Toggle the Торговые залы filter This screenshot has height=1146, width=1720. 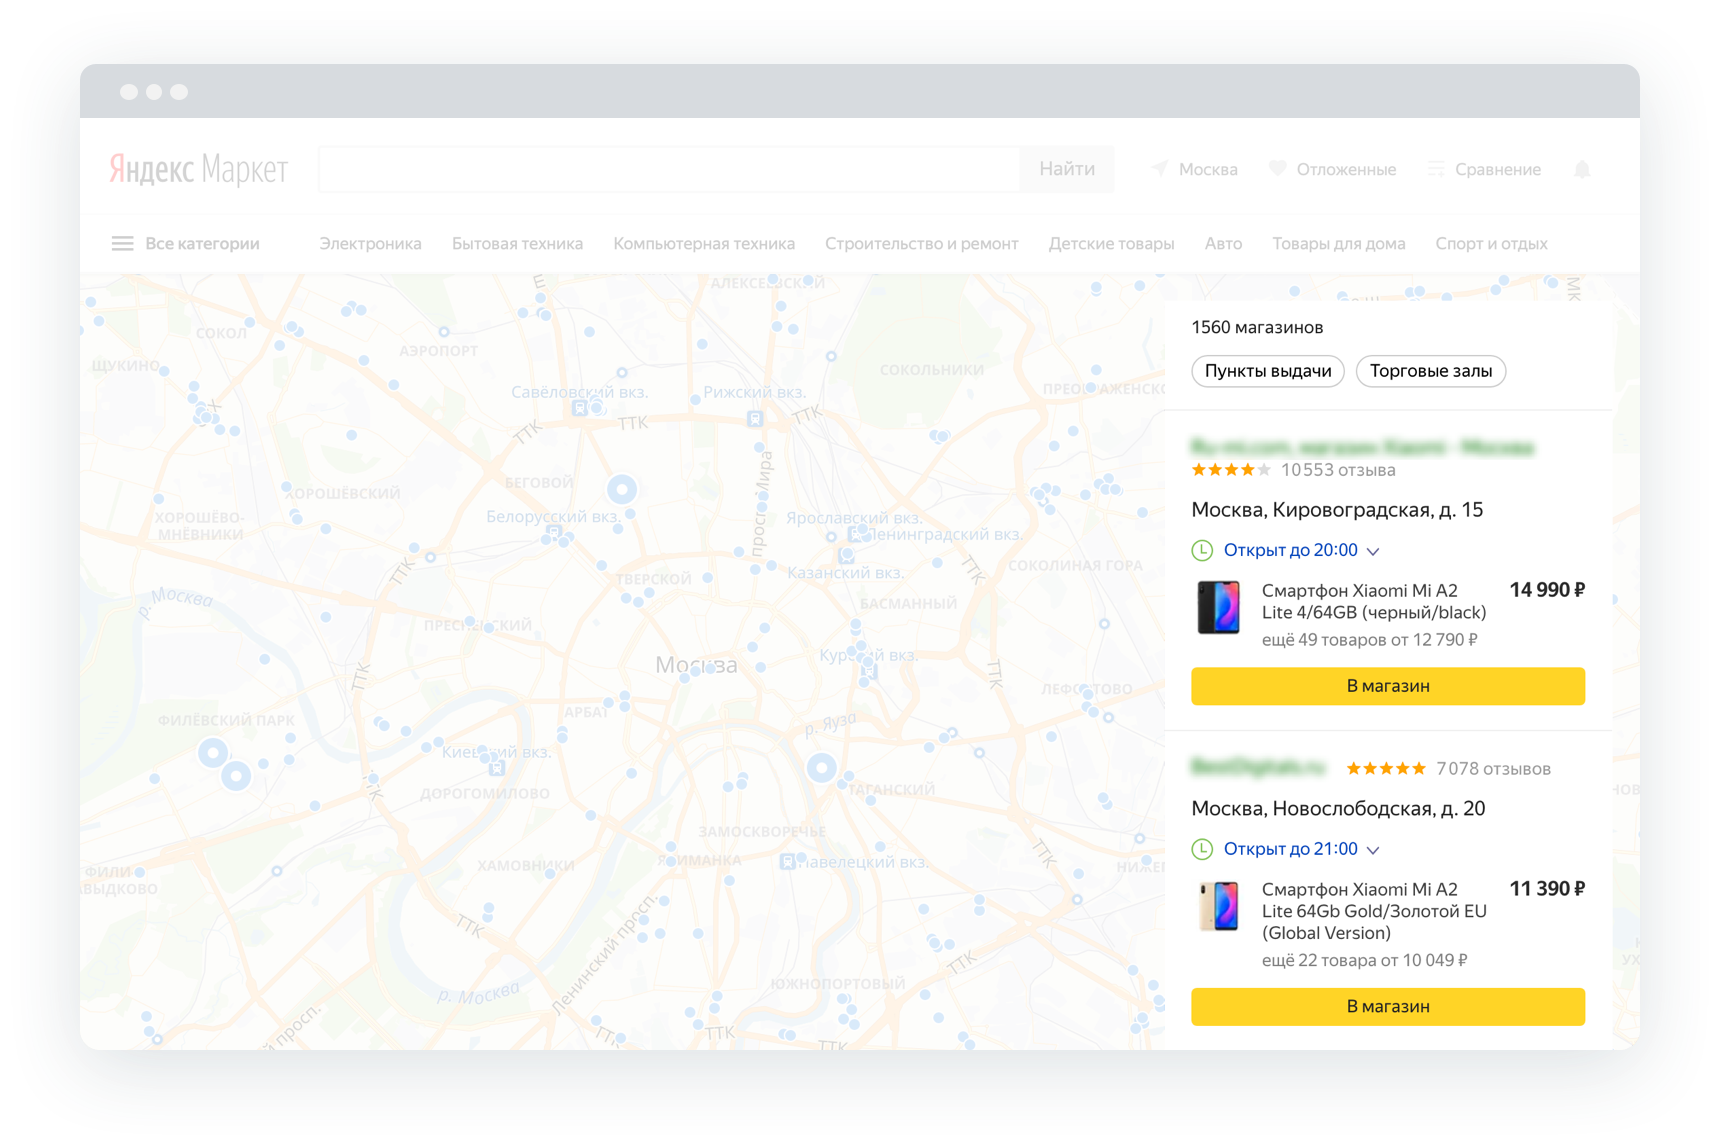click(1431, 371)
